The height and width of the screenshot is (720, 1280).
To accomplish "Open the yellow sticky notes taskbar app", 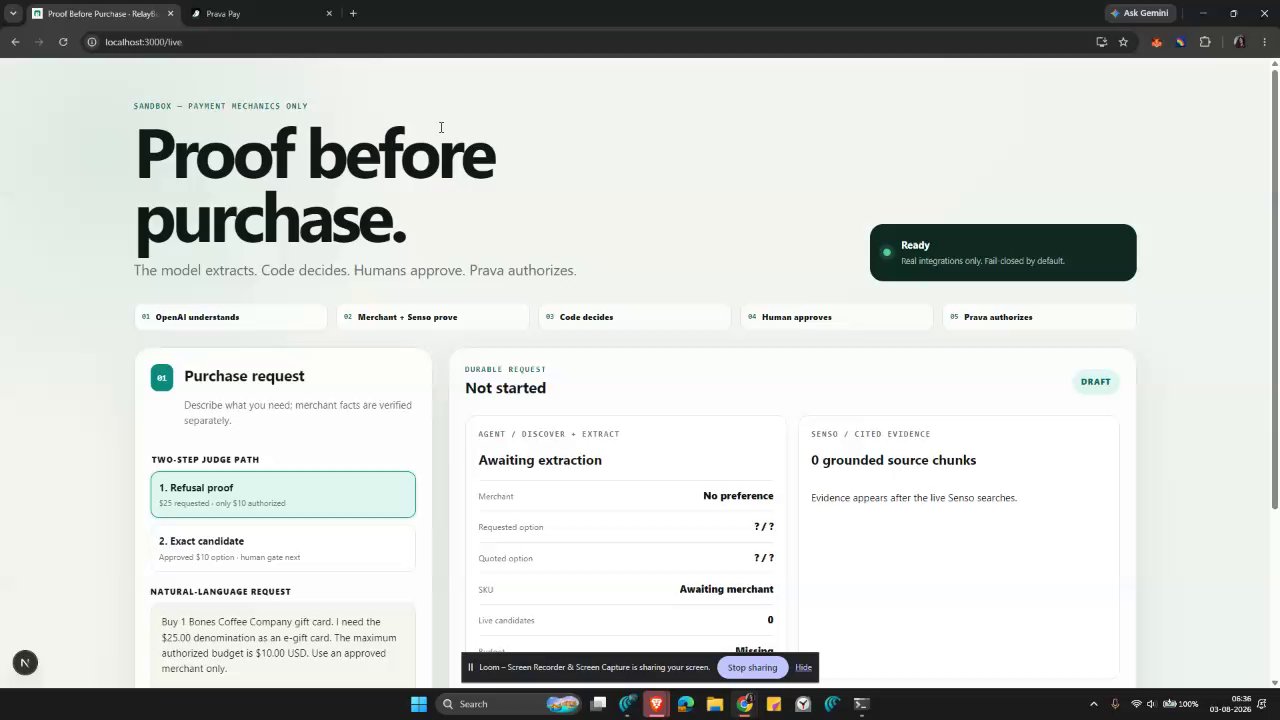I will pos(774,704).
